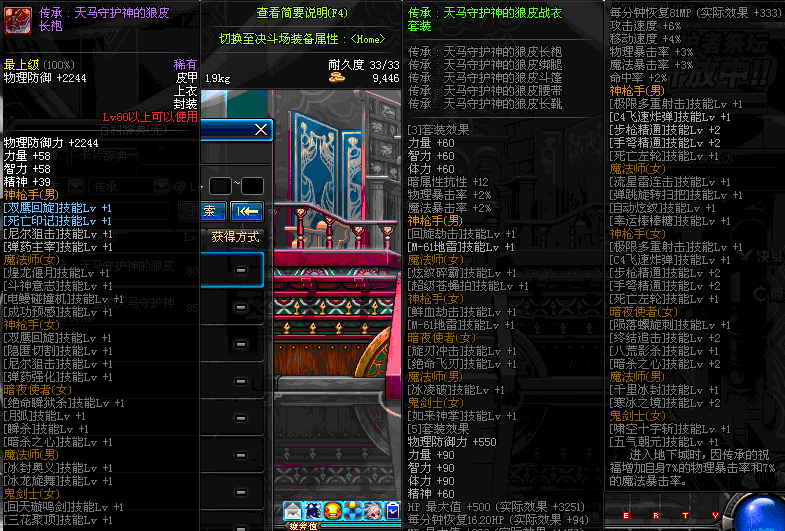Expand the highlighted row's minus toggle

241,270
